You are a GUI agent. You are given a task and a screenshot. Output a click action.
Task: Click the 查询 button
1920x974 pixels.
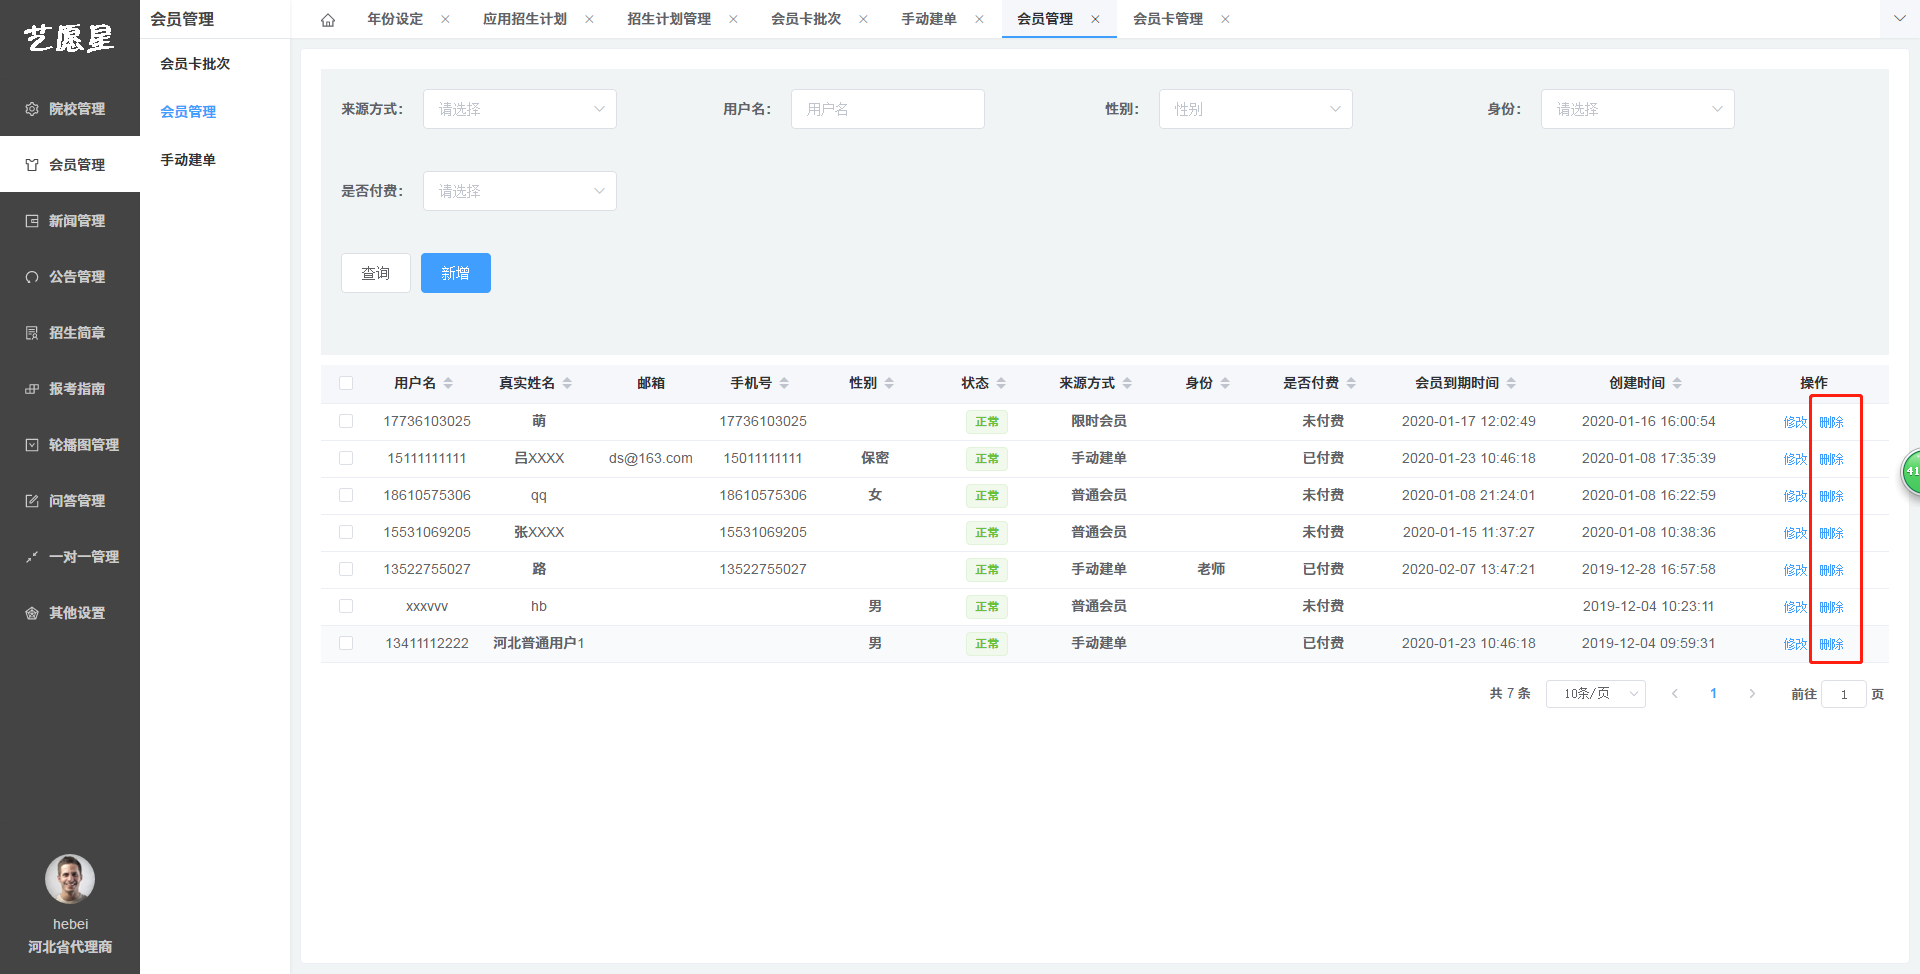click(x=376, y=273)
